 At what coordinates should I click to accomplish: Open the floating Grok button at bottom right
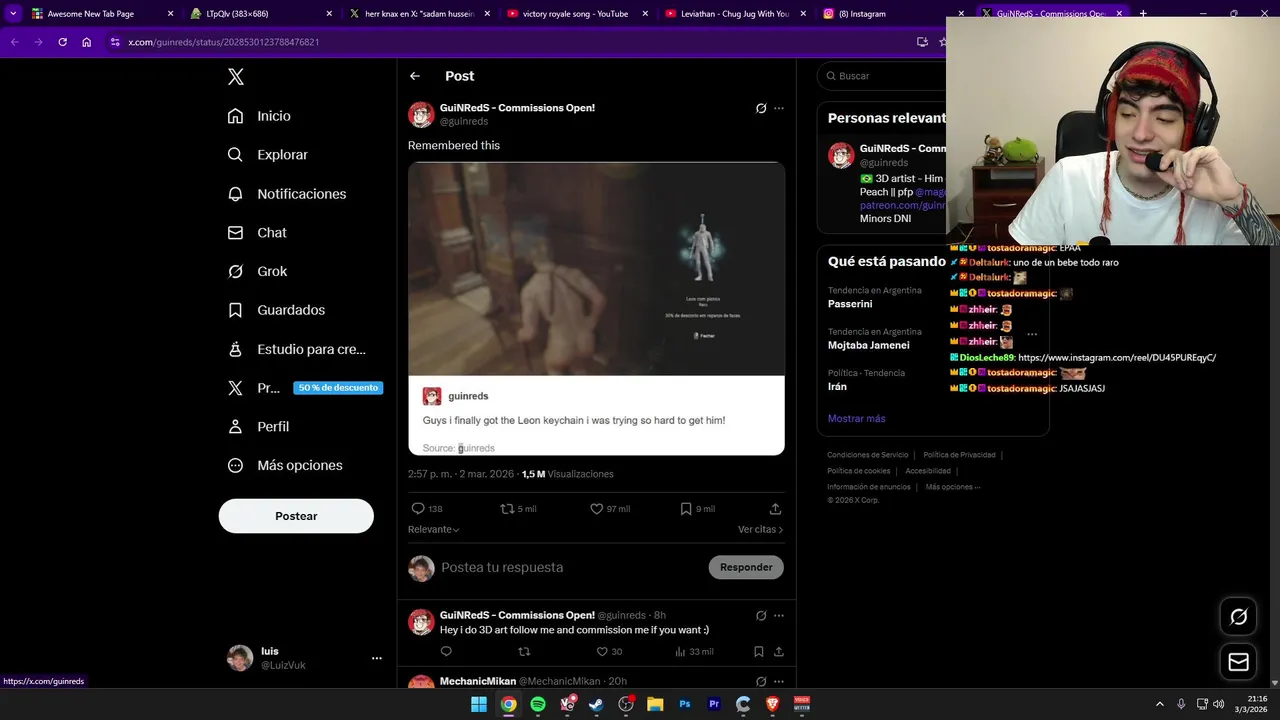tap(1238, 617)
